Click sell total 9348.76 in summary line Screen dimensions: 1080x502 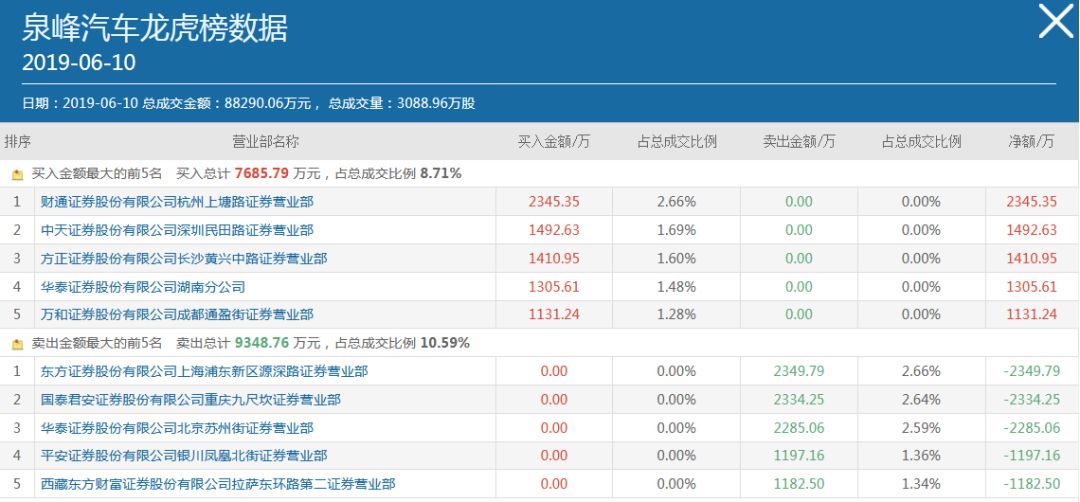click(x=261, y=342)
